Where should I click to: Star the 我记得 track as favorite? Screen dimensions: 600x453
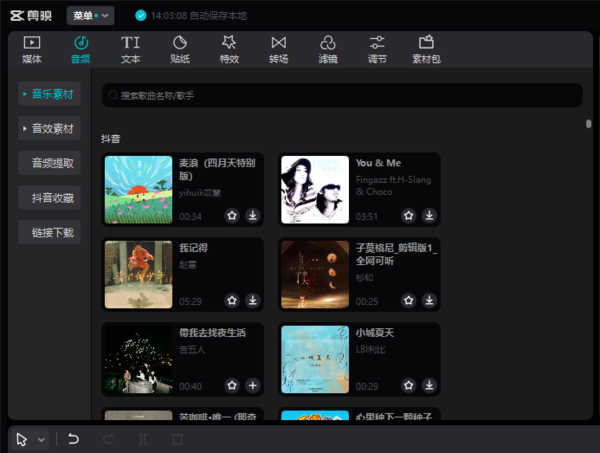[231, 300]
